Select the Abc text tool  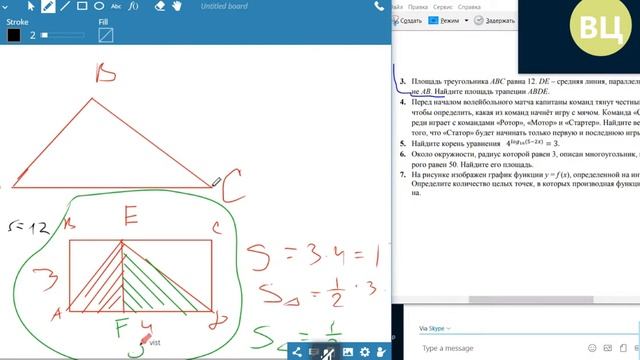[116, 7]
